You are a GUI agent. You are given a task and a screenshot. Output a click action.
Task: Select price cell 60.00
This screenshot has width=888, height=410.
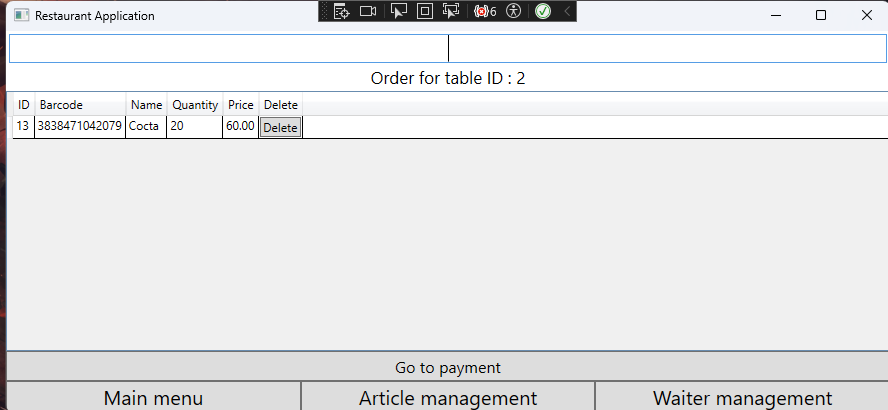point(241,126)
